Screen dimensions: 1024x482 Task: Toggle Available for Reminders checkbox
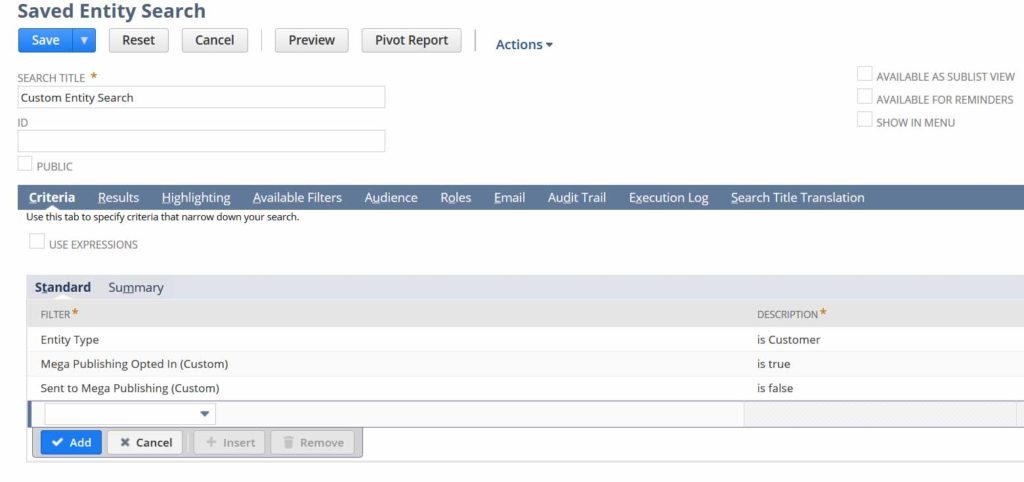865,98
